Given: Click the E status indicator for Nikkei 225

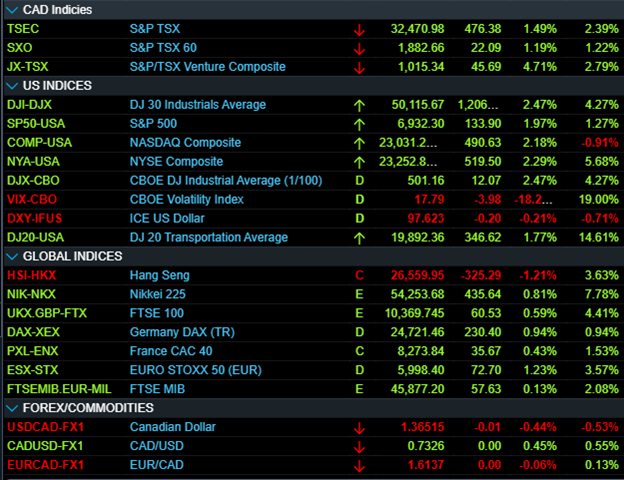Looking at the screenshot, I should tap(359, 294).
